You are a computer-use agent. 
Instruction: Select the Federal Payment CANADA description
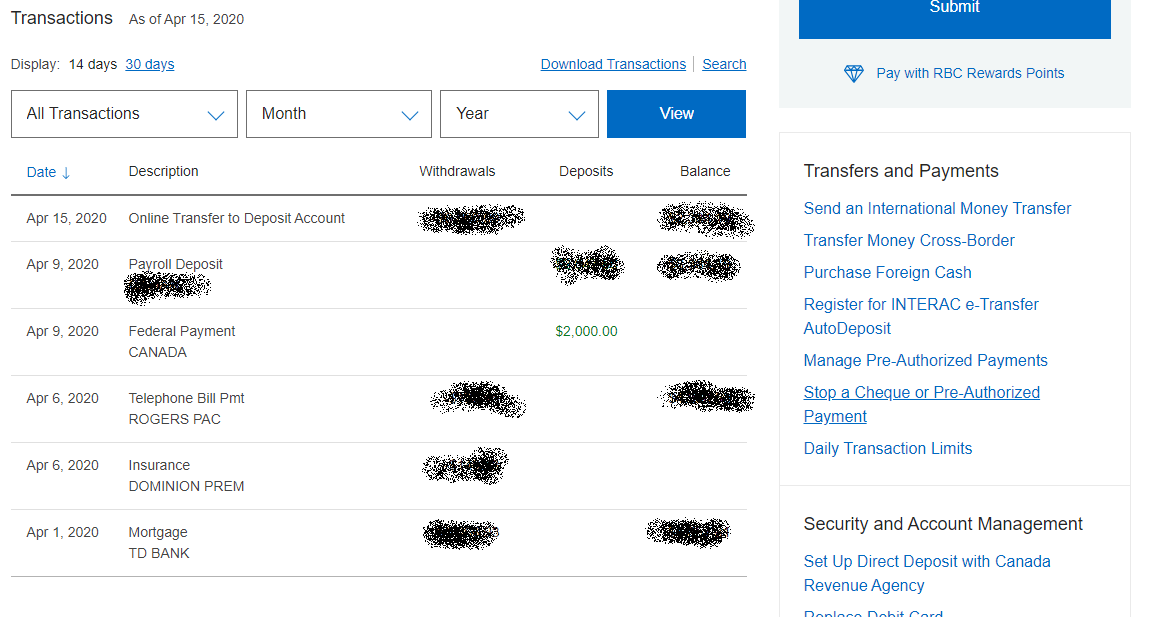coord(182,342)
